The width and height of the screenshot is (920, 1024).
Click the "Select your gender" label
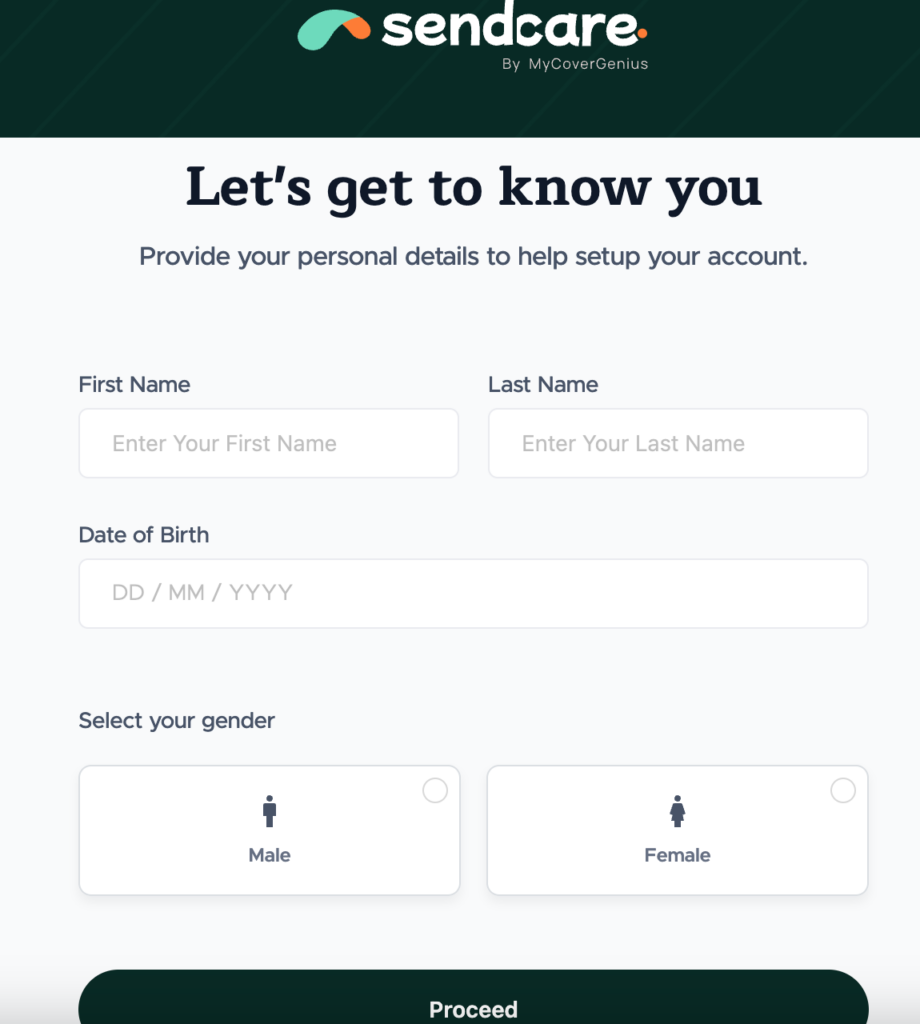coord(177,720)
